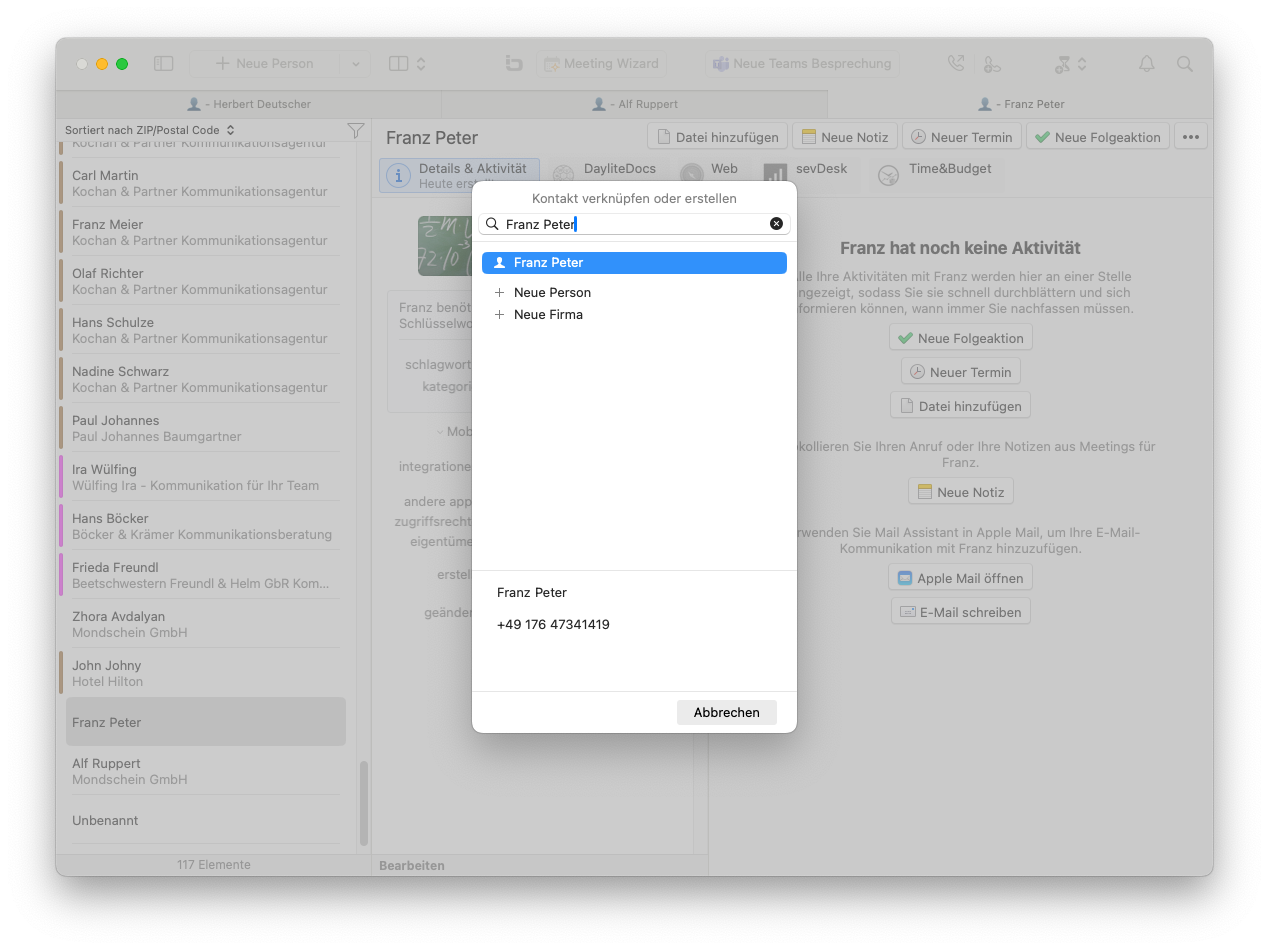The width and height of the screenshot is (1269, 950).
Task: Click Neuer Termin in the activity panel
Action: tap(961, 372)
